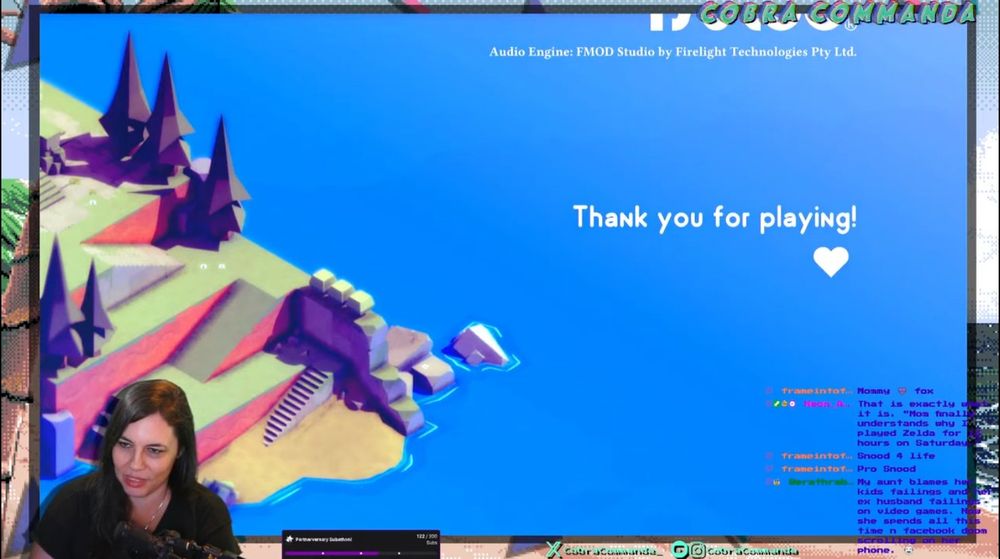Click the Audio Engine FMOD Studio credit line
The image size is (1000, 559).
coord(673,52)
